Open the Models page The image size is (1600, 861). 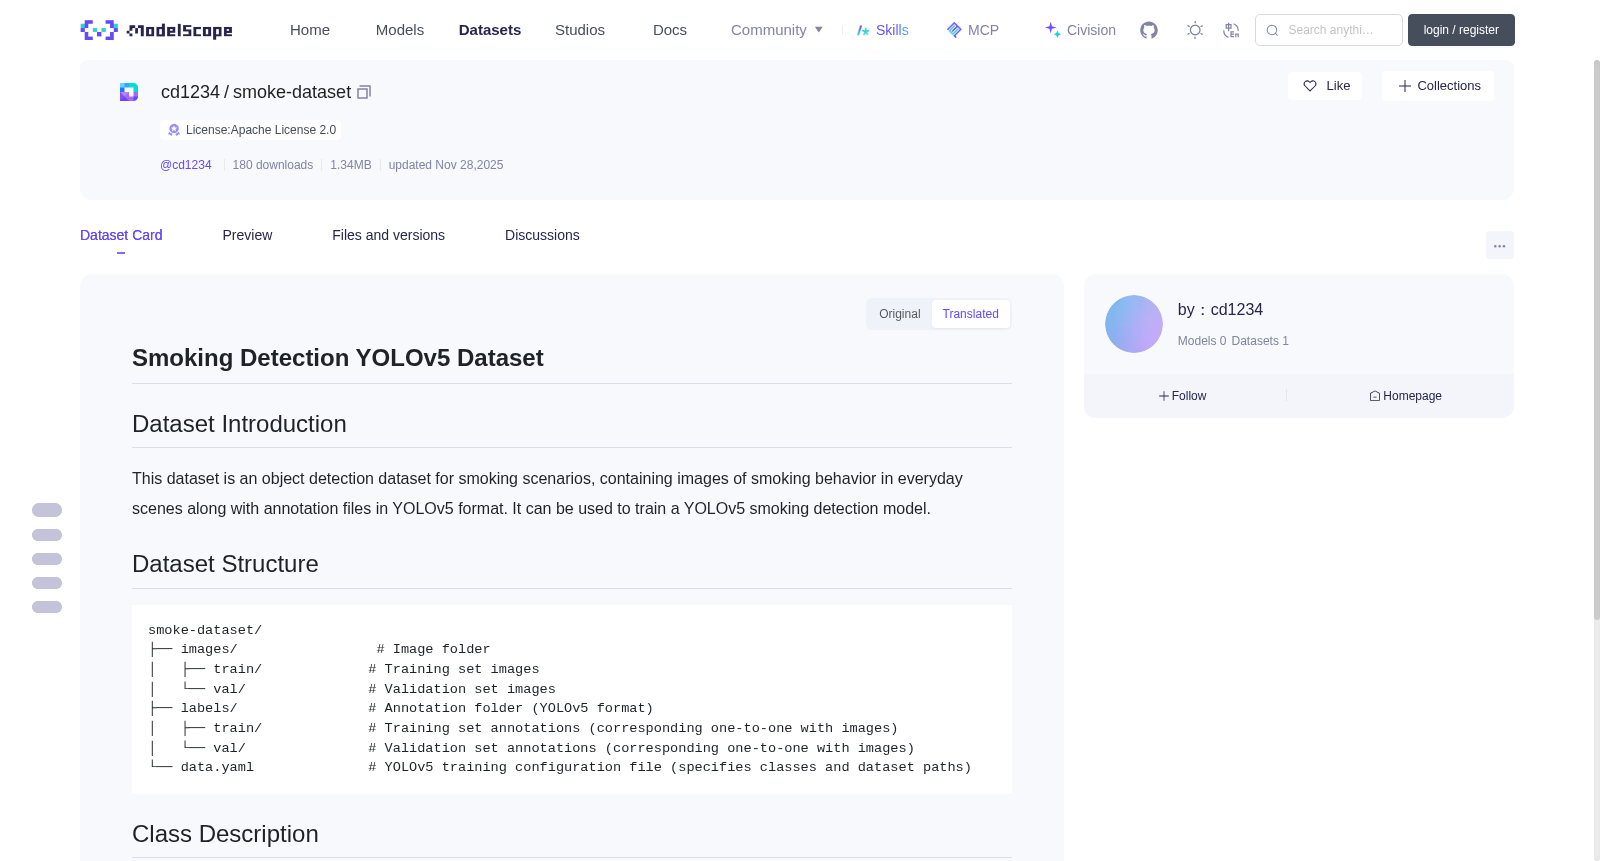point(400,30)
